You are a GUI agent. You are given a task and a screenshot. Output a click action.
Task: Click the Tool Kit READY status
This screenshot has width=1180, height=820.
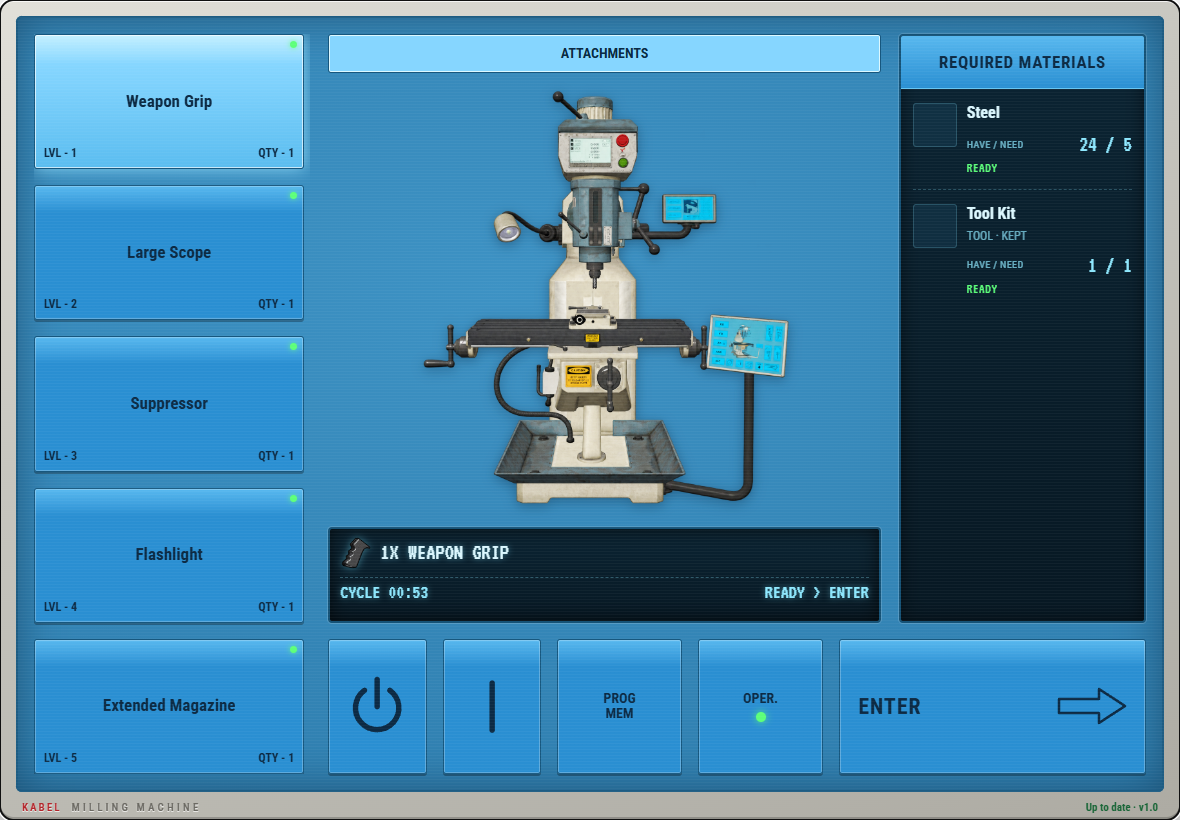coord(981,290)
